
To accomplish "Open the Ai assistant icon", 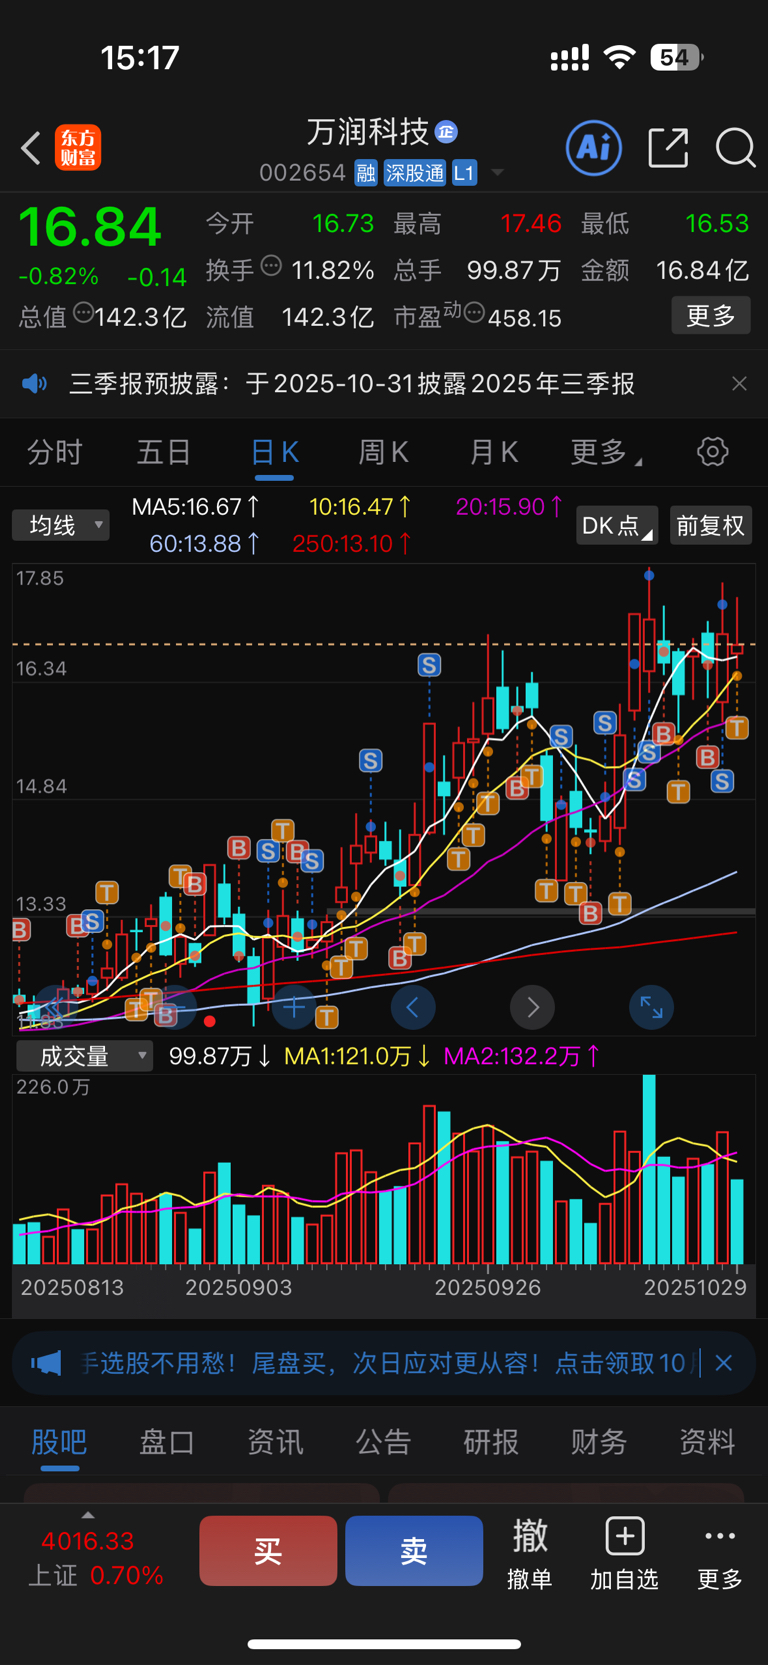I will (594, 148).
